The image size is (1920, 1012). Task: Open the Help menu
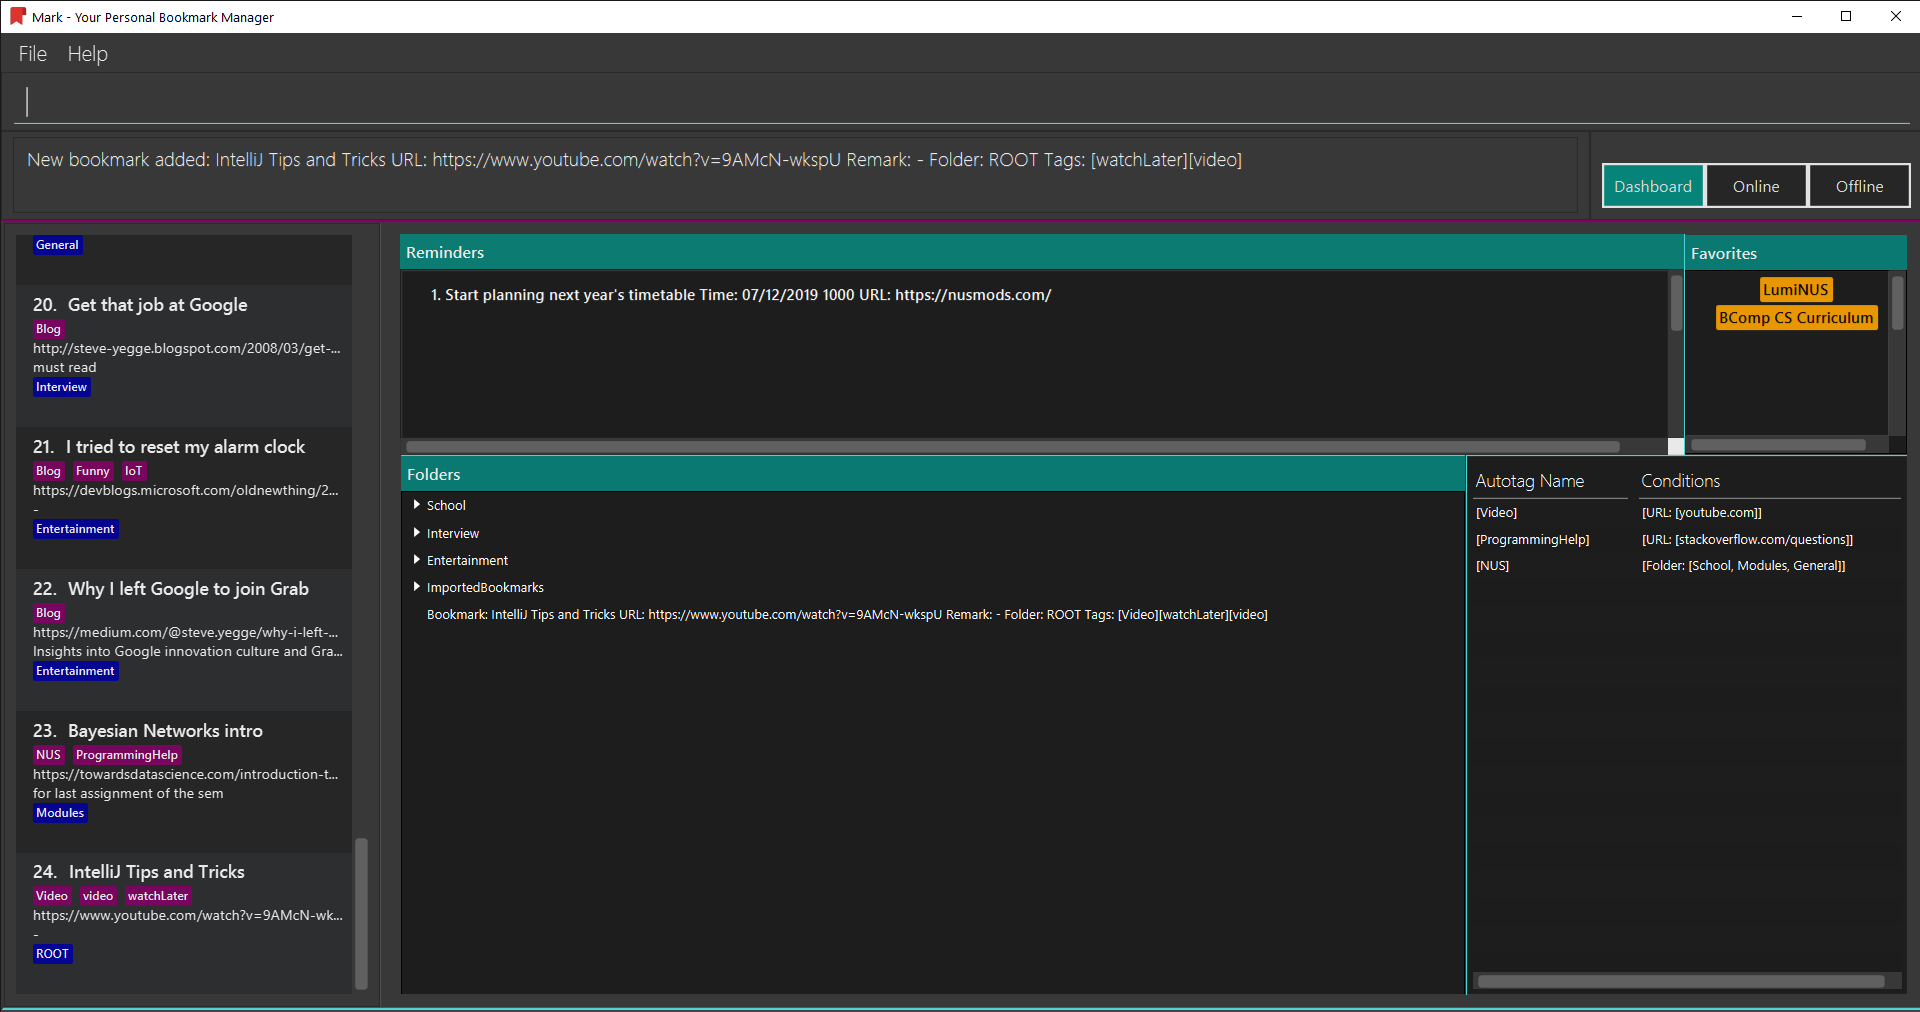(88, 54)
